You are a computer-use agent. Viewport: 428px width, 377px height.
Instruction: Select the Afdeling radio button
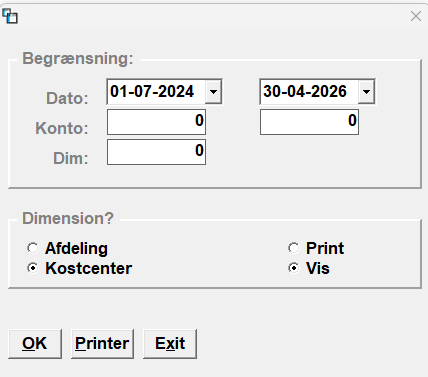33,248
